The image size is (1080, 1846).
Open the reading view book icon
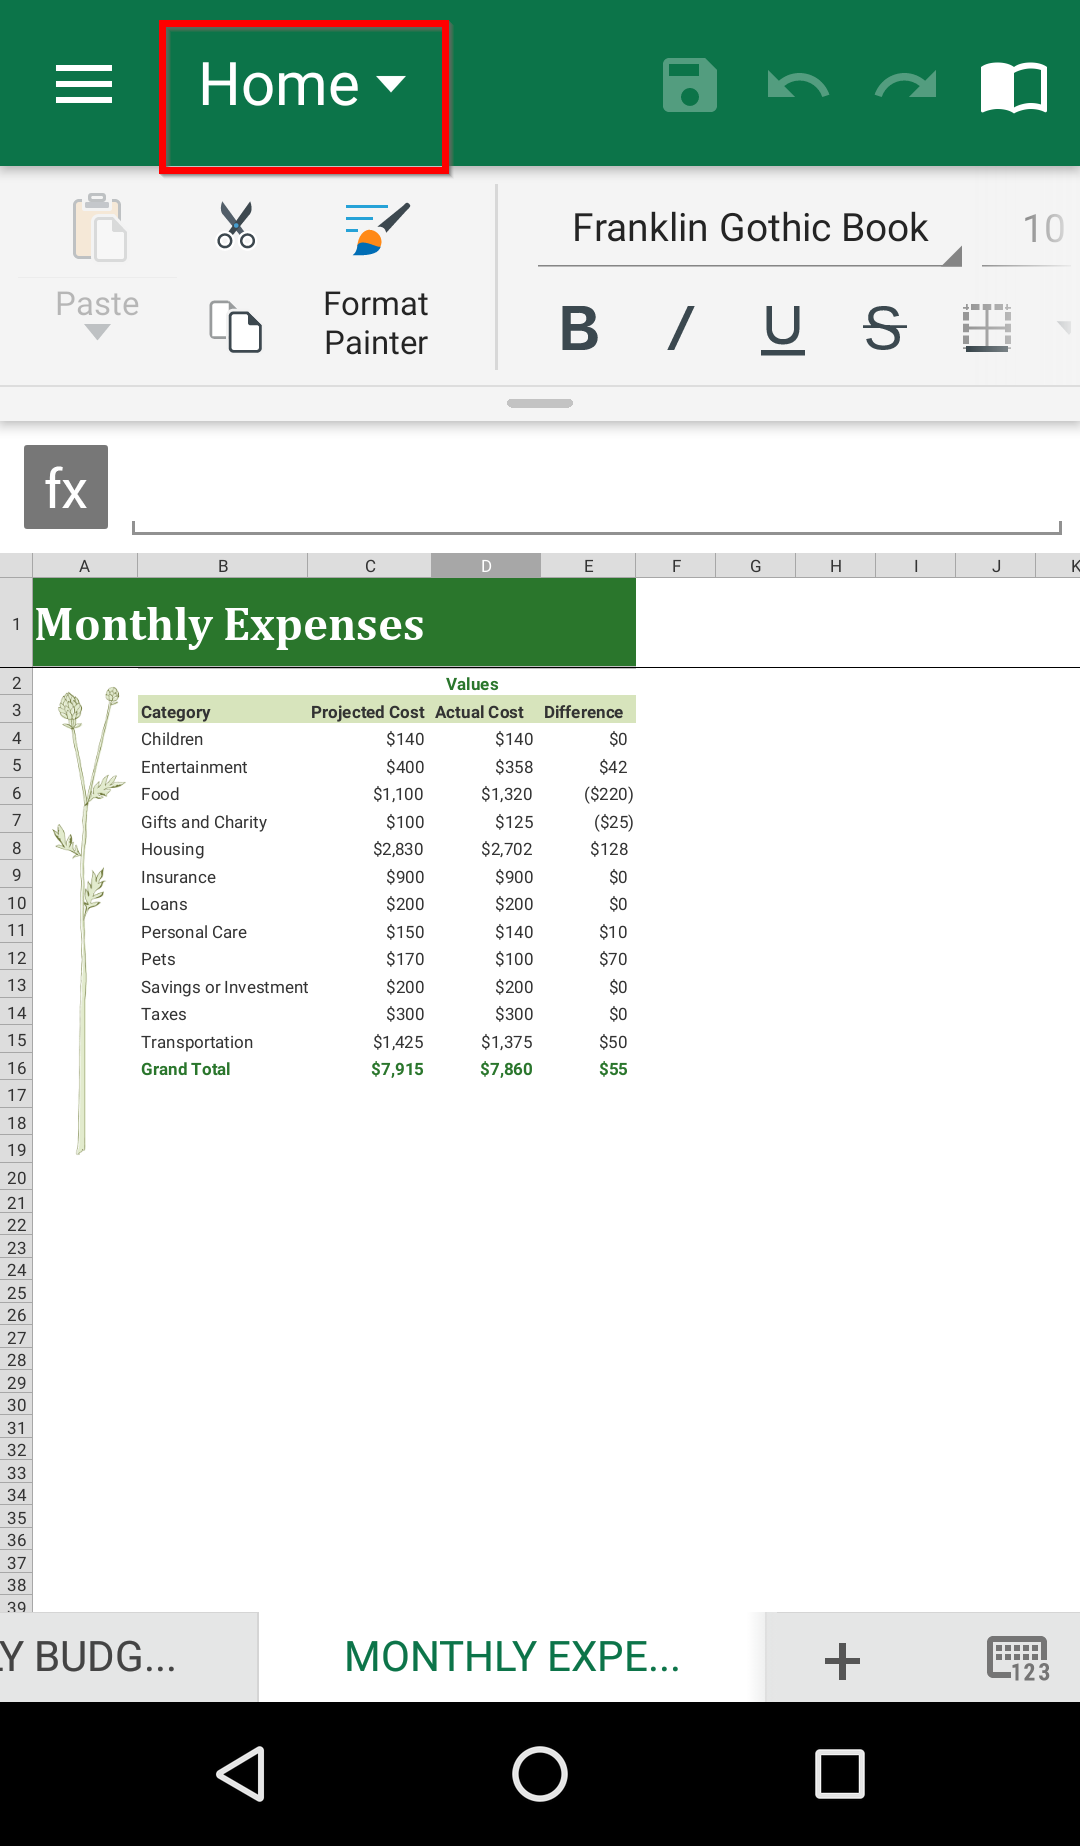(x=1013, y=87)
